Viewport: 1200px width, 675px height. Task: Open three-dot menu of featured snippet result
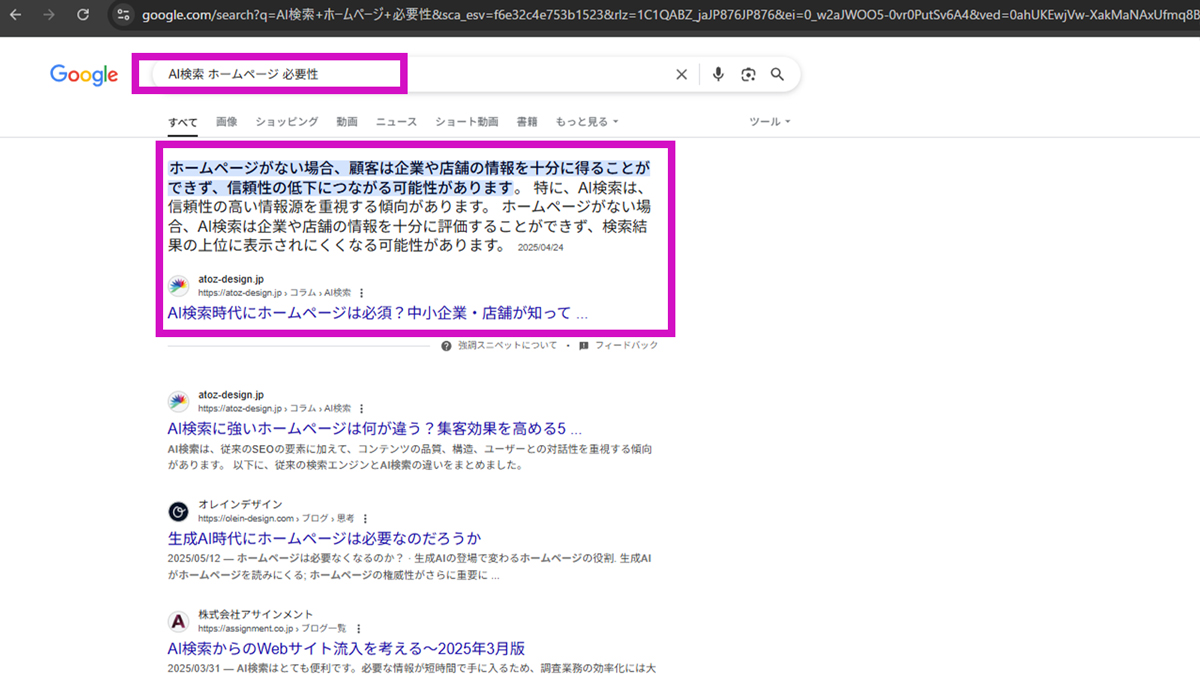(x=362, y=293)
